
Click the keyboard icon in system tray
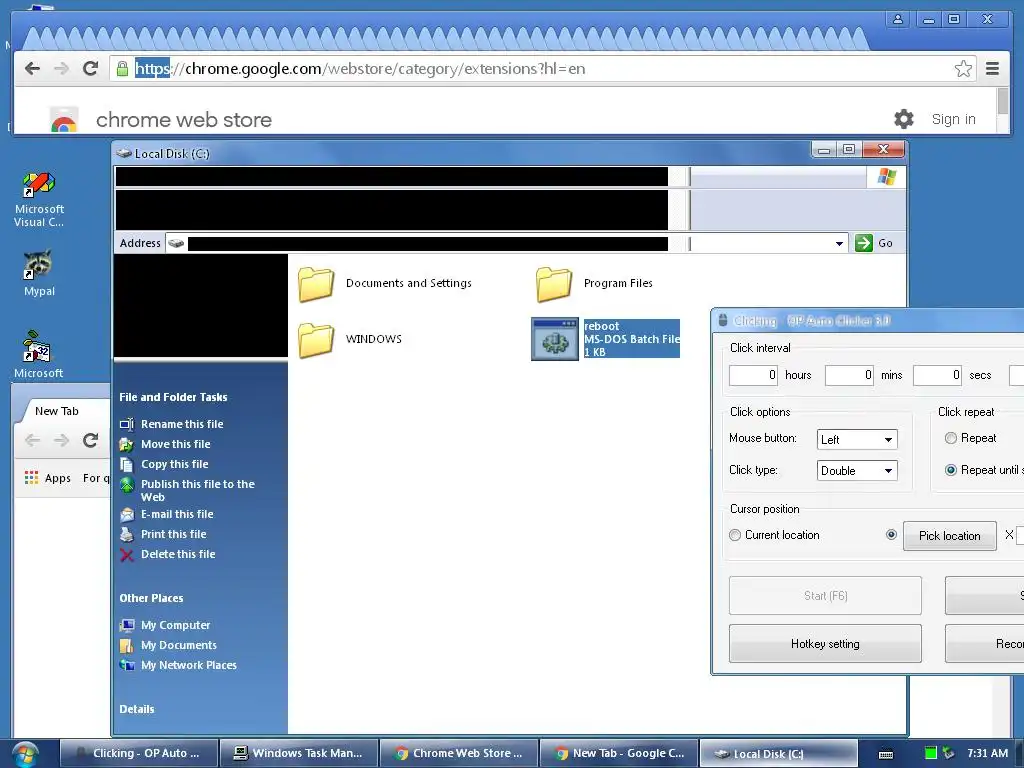(886, 754)
